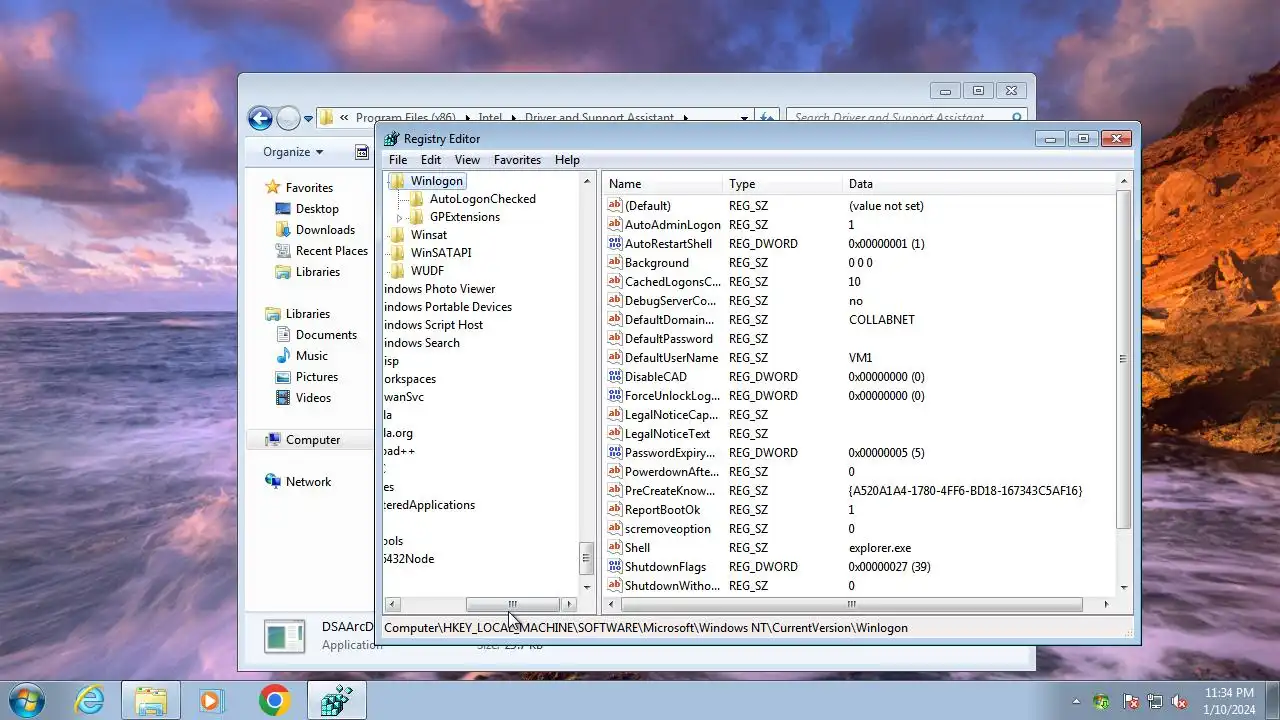Click the Explorer search box
Screen dimensions: 1280x720
click(x=906, y=118)
